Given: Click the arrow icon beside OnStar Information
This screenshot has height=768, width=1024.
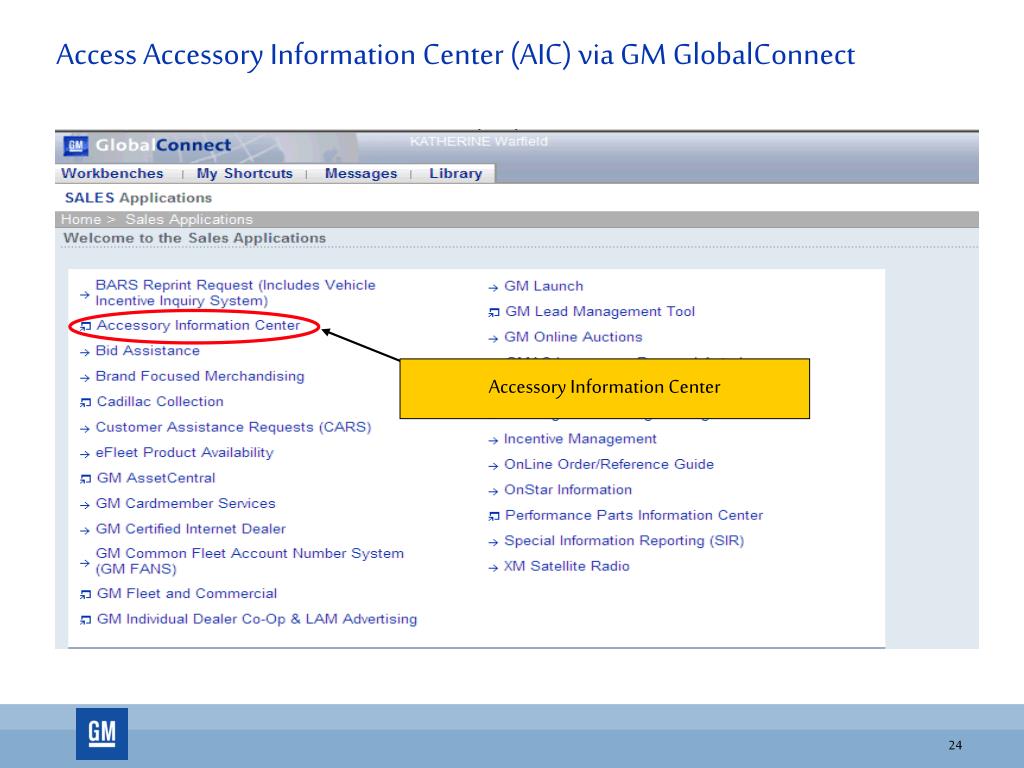Looking at the screenshot, I should pyautogui.click(x=493, y=491).
